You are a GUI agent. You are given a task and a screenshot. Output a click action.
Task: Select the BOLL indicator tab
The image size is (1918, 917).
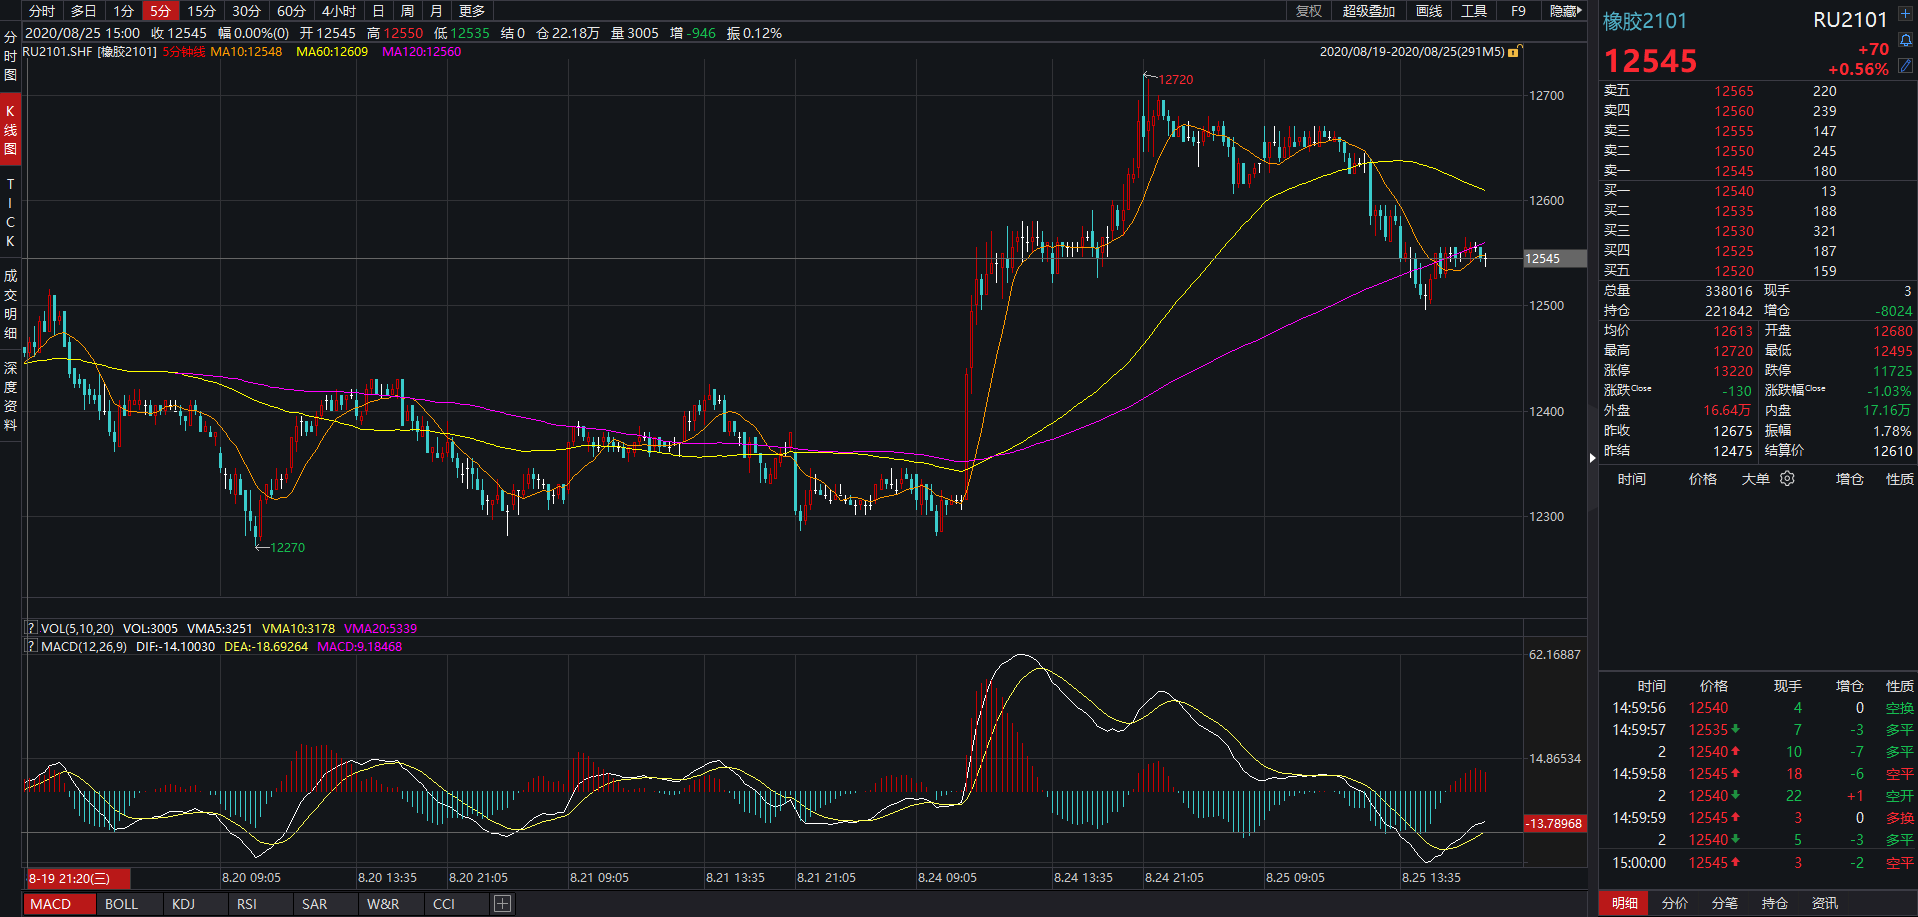121,904
